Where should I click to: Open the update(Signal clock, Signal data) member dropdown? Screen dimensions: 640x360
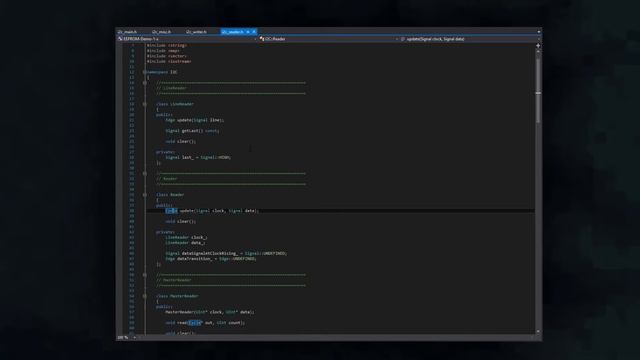(470, 39)
